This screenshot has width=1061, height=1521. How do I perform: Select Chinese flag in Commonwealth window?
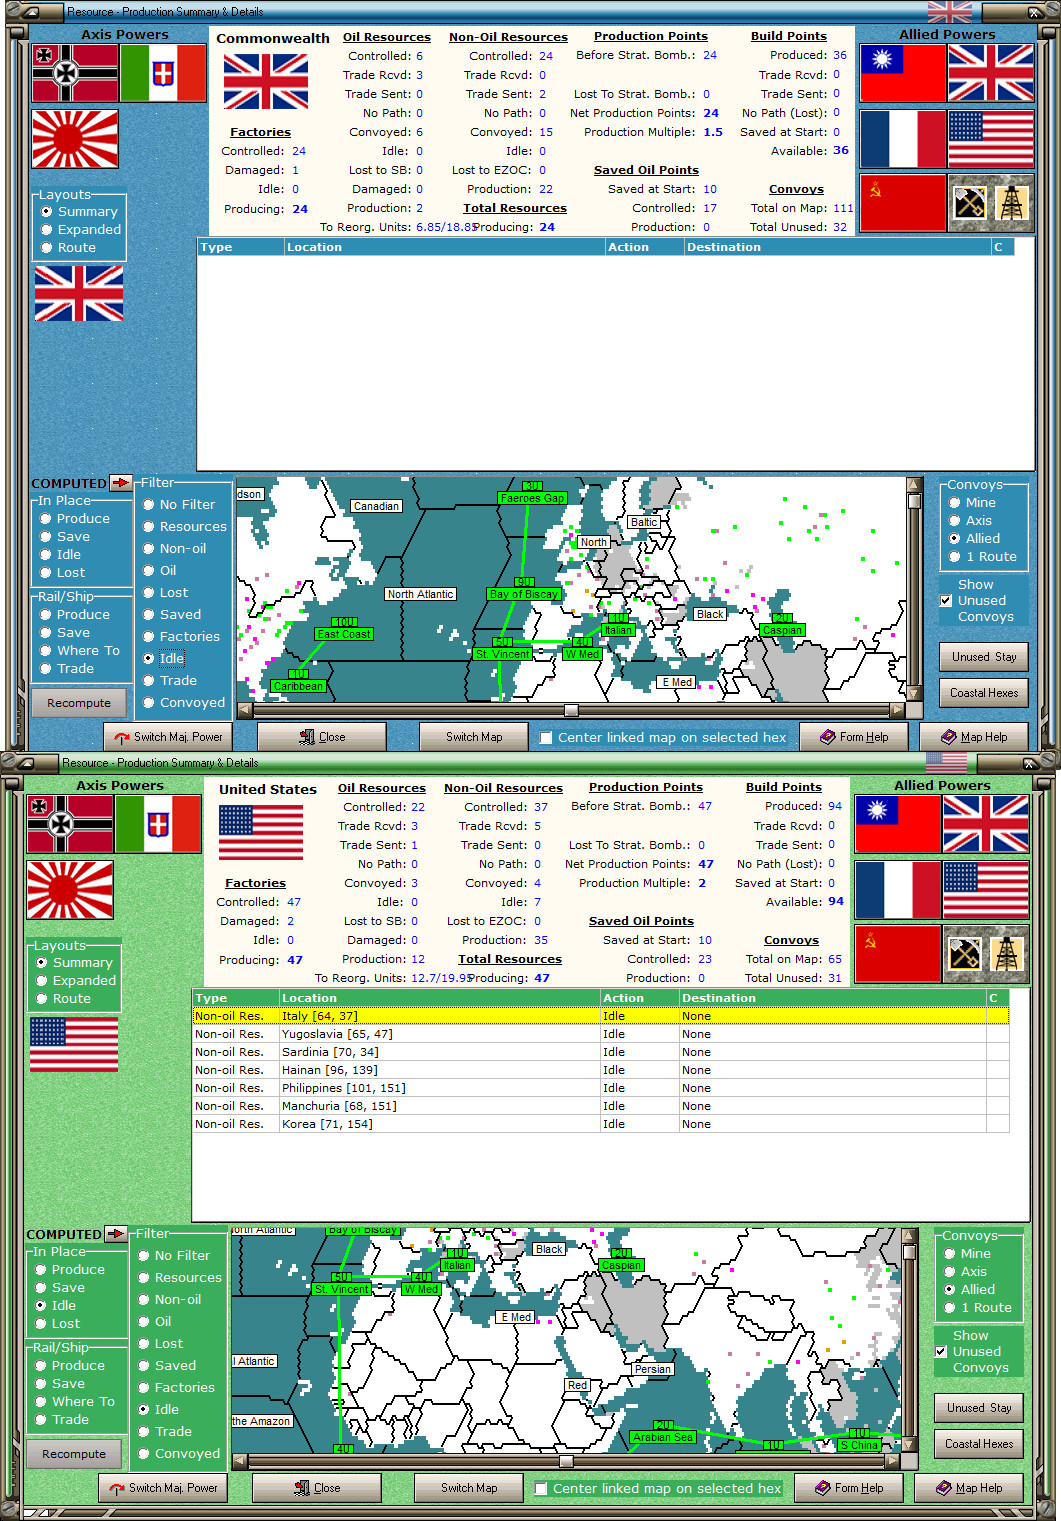pyautogui.click(x=902, y=73)
